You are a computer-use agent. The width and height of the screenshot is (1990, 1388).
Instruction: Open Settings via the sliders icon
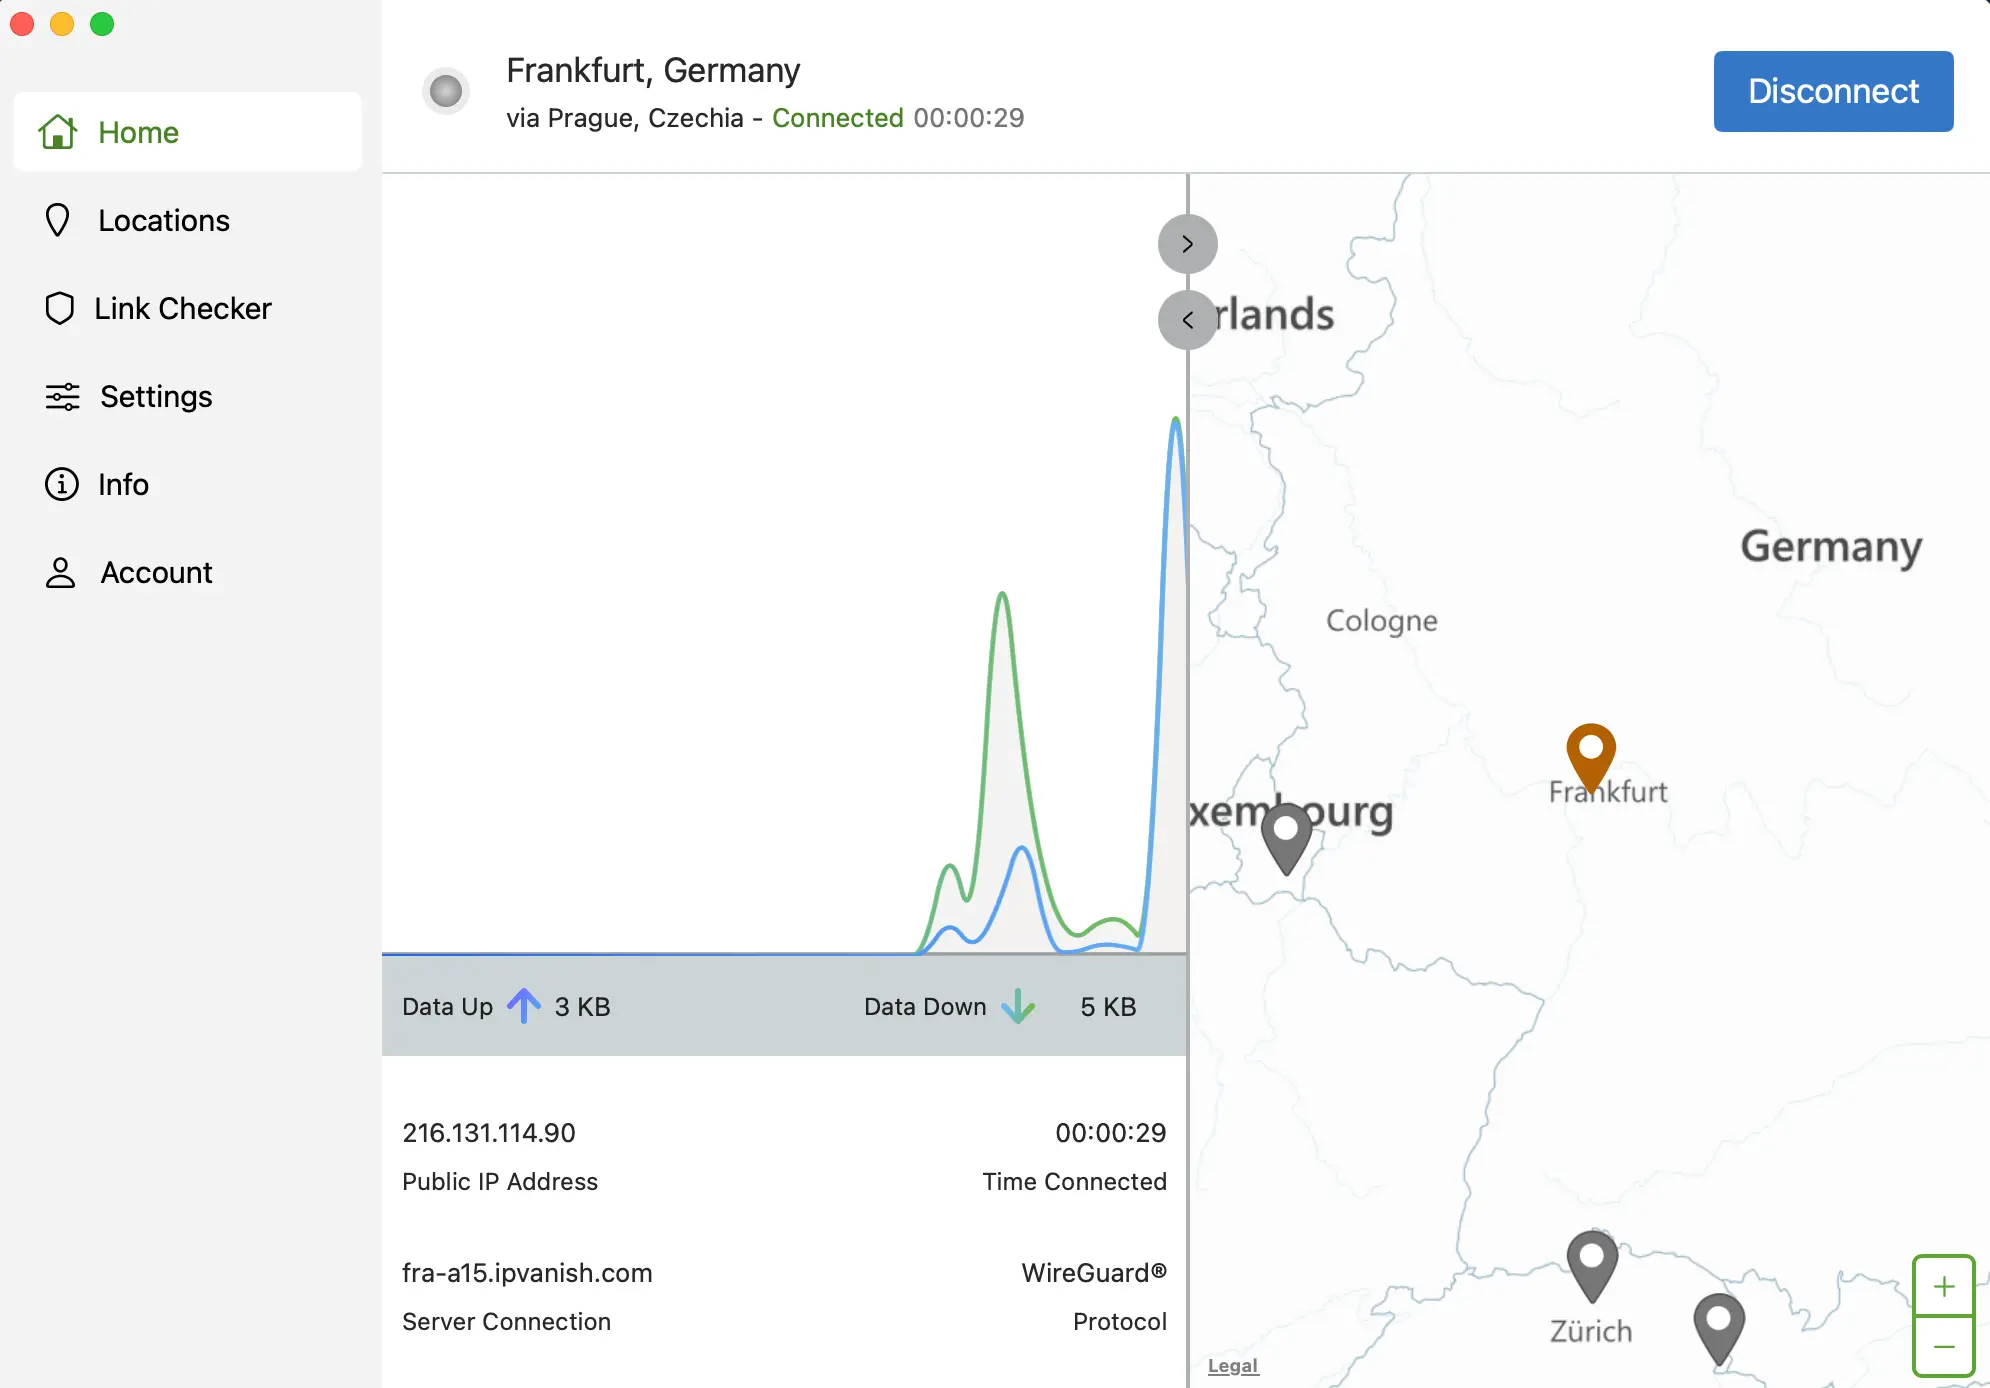[x=61, y=396]
